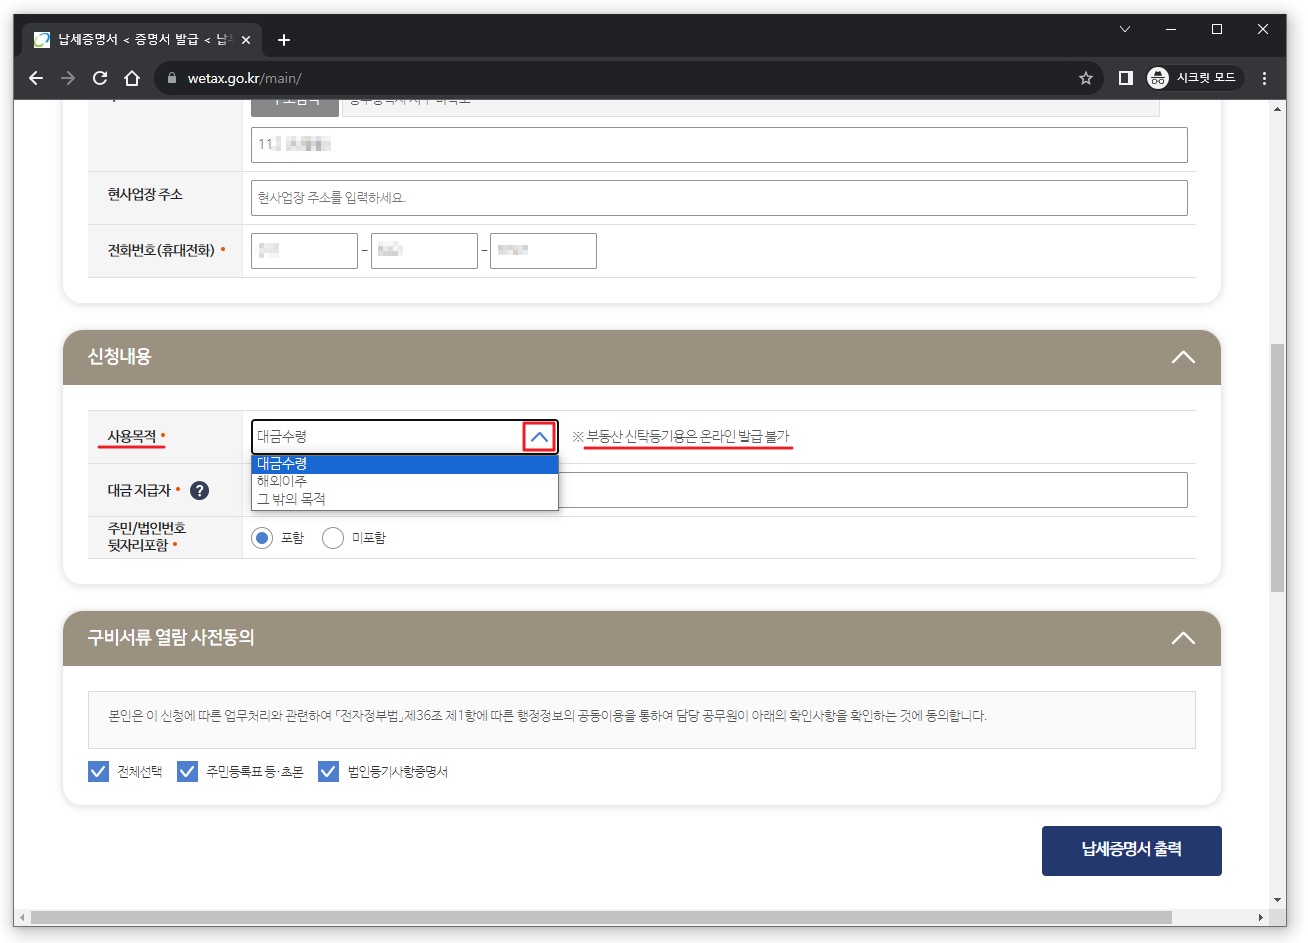
Task: Toggle the 주민등록표 등·초본 checkbox
Action: 187,771
